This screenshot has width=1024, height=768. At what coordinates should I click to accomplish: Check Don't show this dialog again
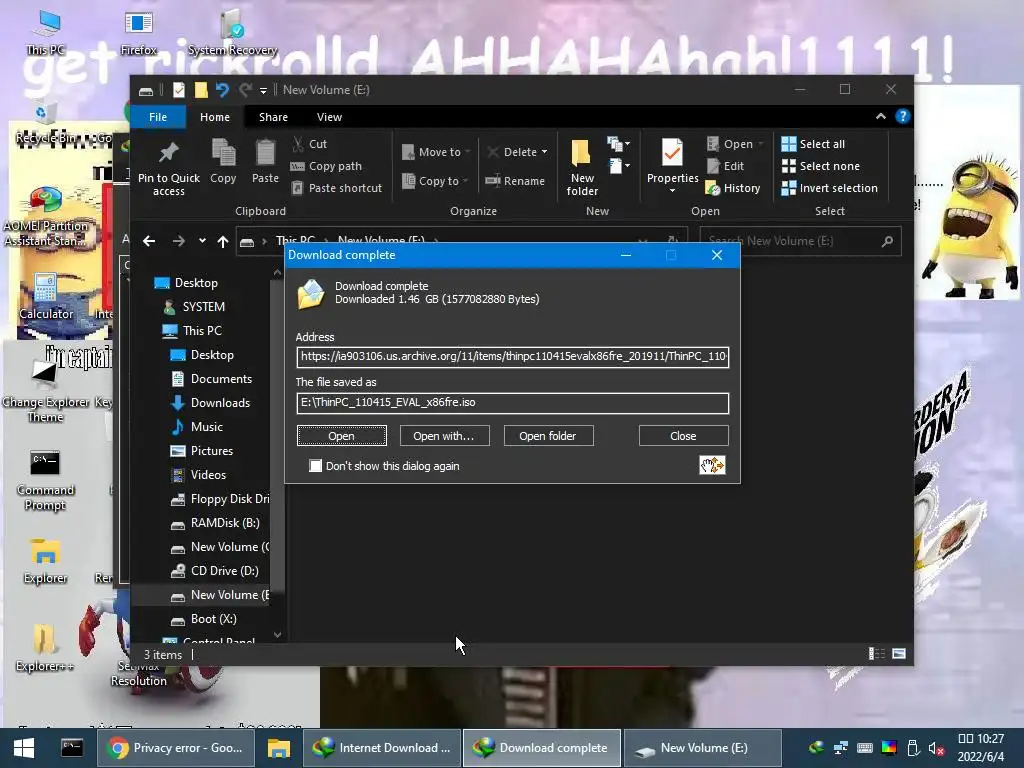click(x=315, y=466)
